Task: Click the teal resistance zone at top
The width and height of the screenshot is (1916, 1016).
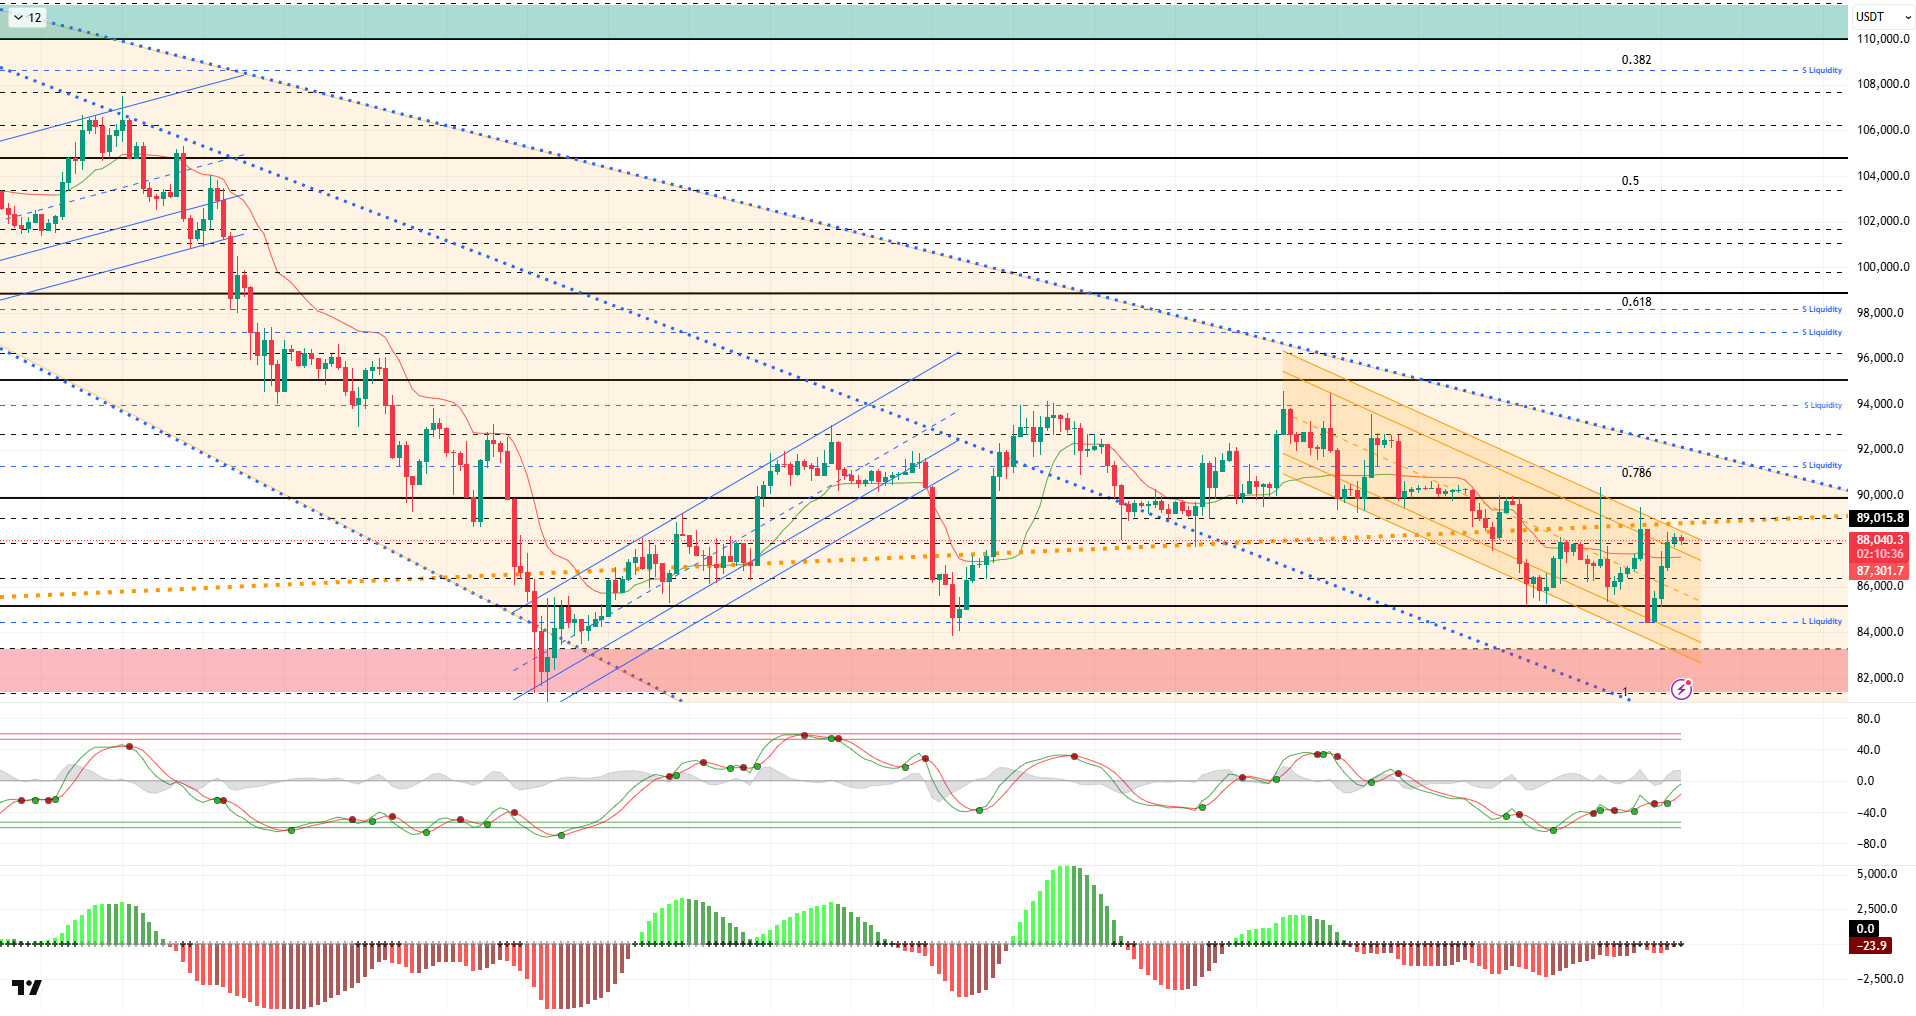Action: pyautogui.click(x=900, y=22)
